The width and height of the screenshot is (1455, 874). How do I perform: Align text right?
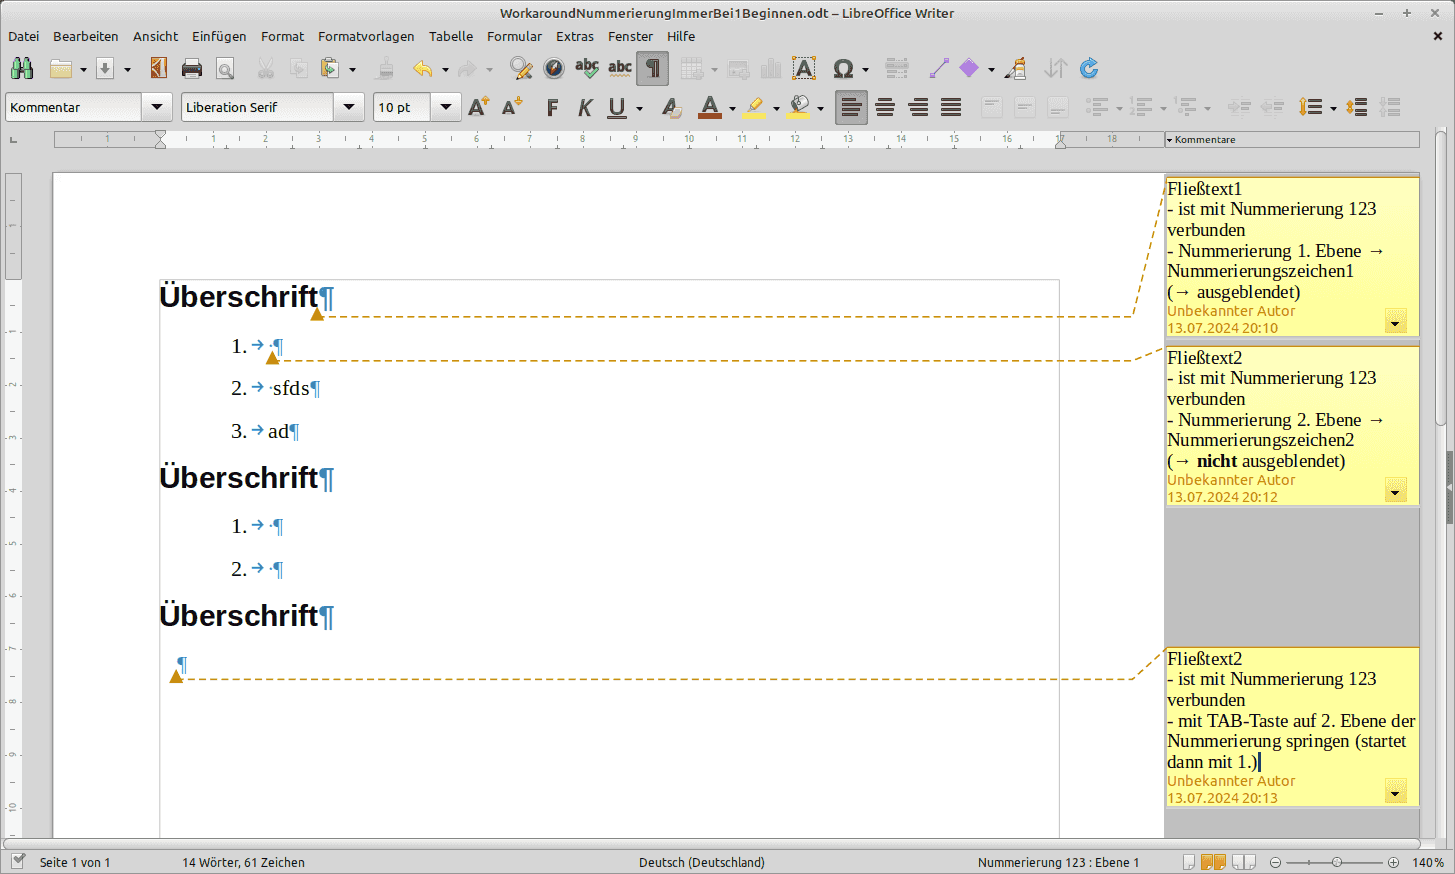(x=918, y=107)
